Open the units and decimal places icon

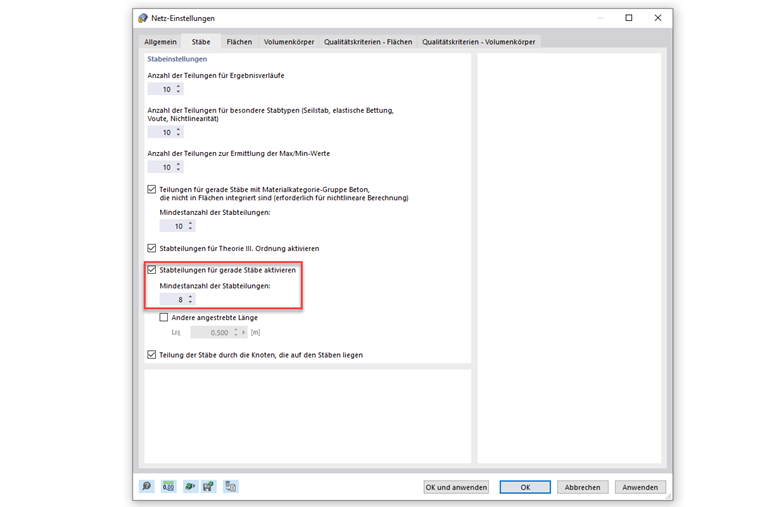point(168,486)
